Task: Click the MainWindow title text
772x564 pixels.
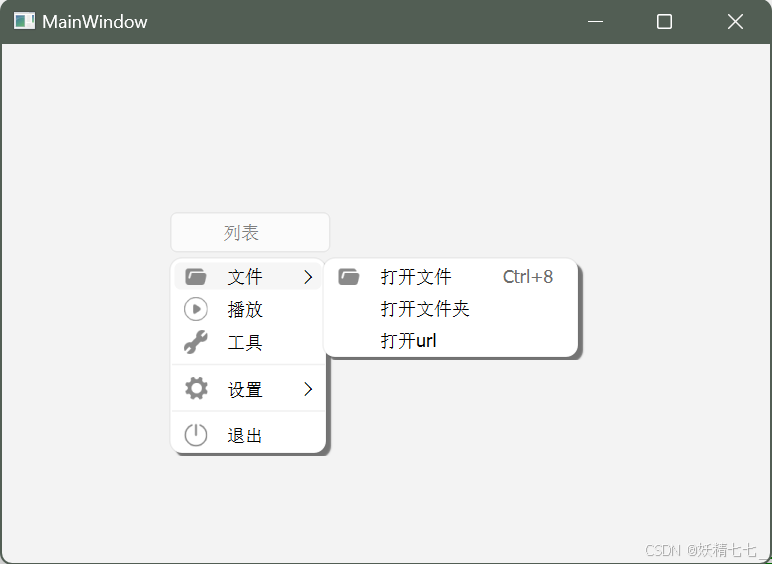Action: click(x=95, y=22)
